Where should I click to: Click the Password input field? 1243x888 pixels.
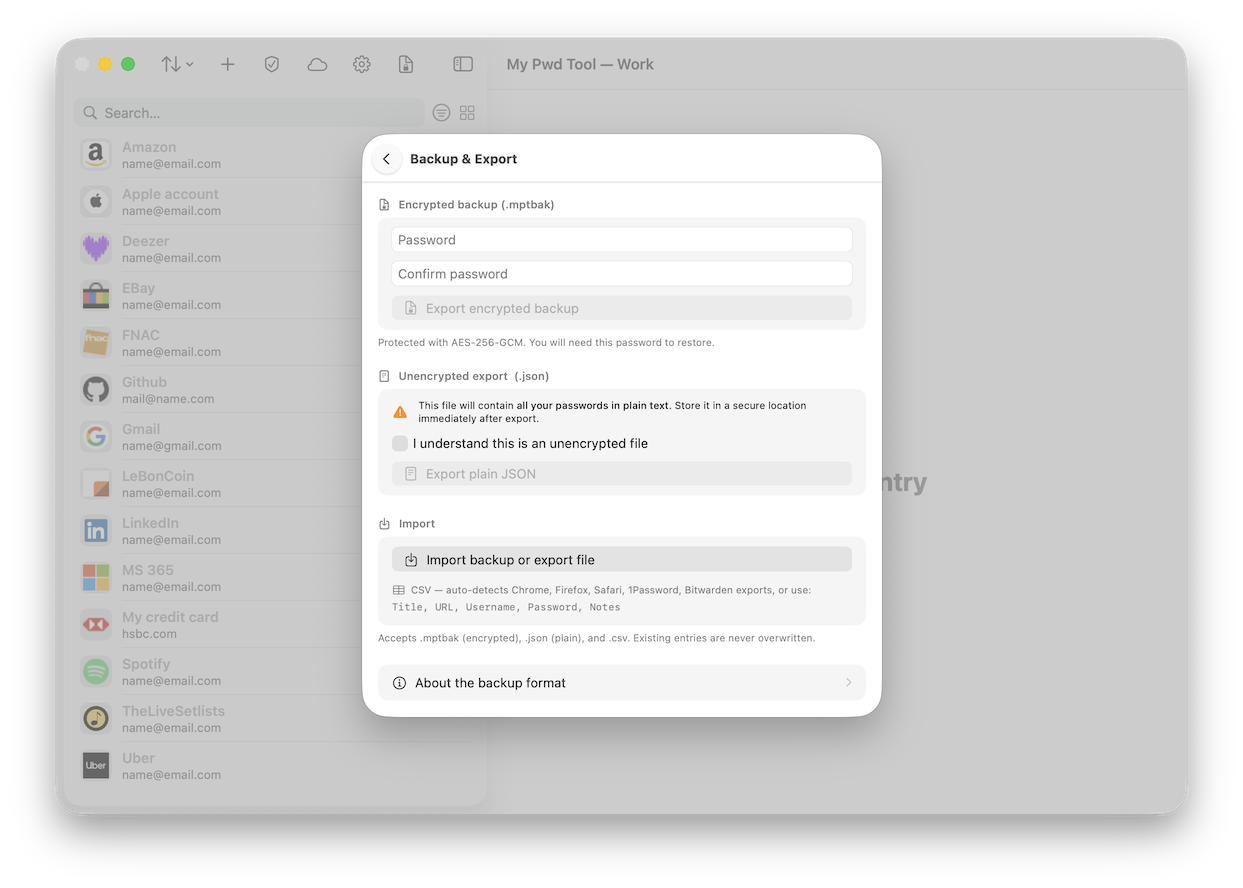pos(622,240)
